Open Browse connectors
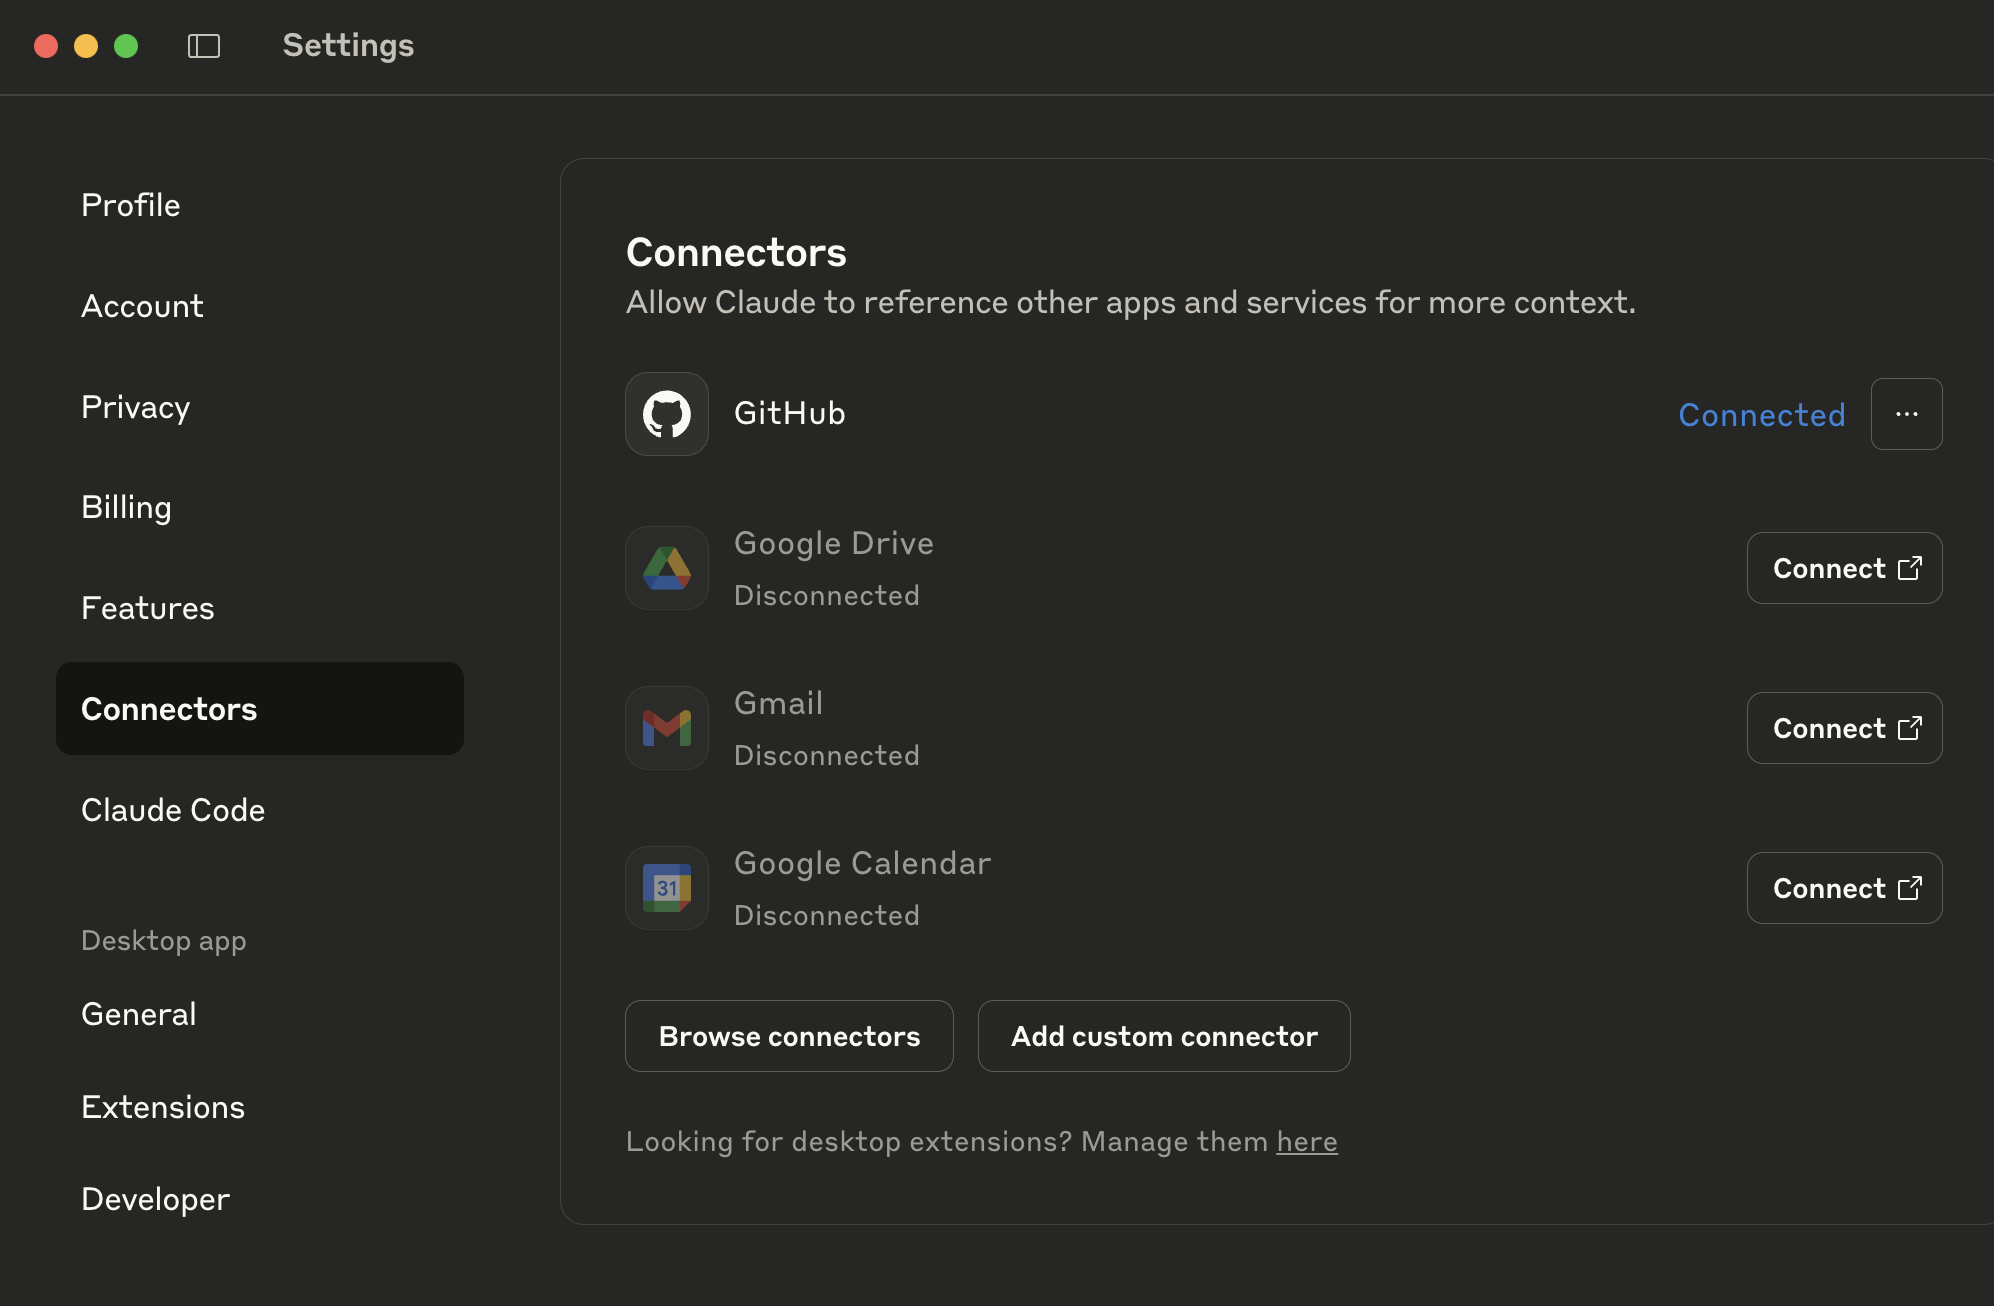Image resolution: width=1994 pixels, height=1306 pixels. coord(789,1036)
